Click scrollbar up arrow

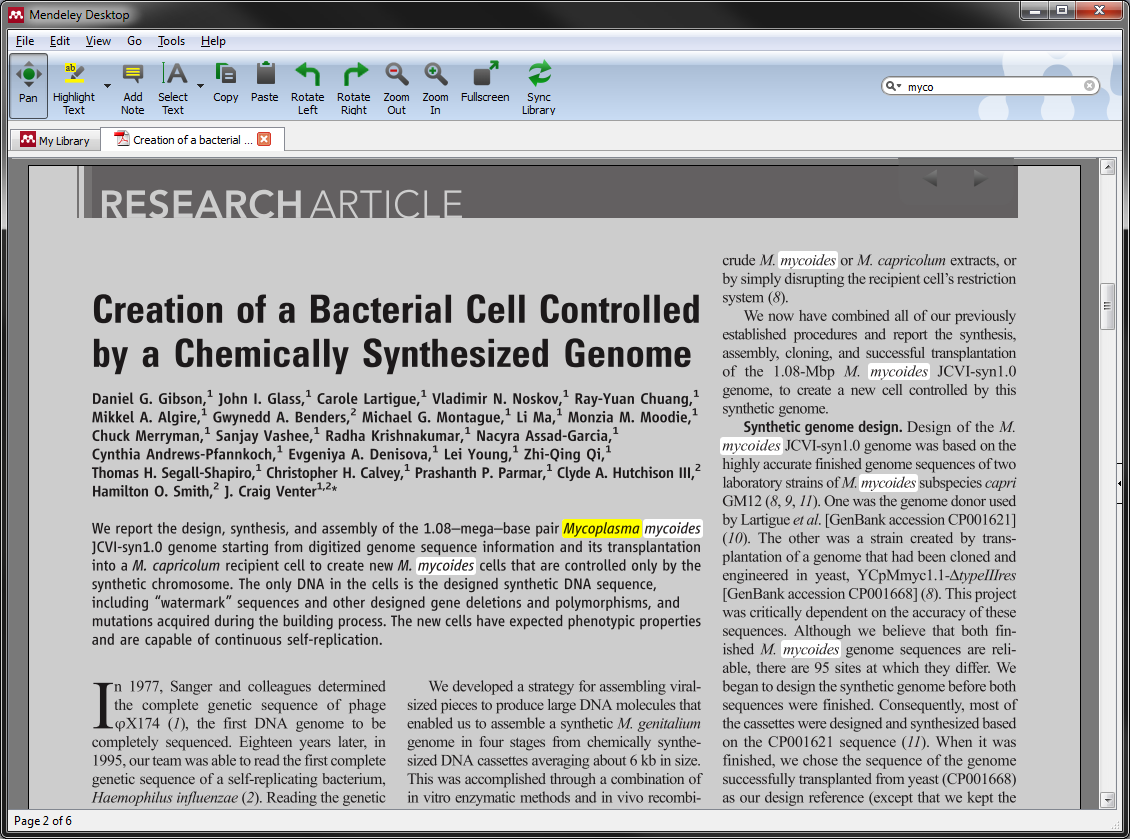[x=1108, y=167]
